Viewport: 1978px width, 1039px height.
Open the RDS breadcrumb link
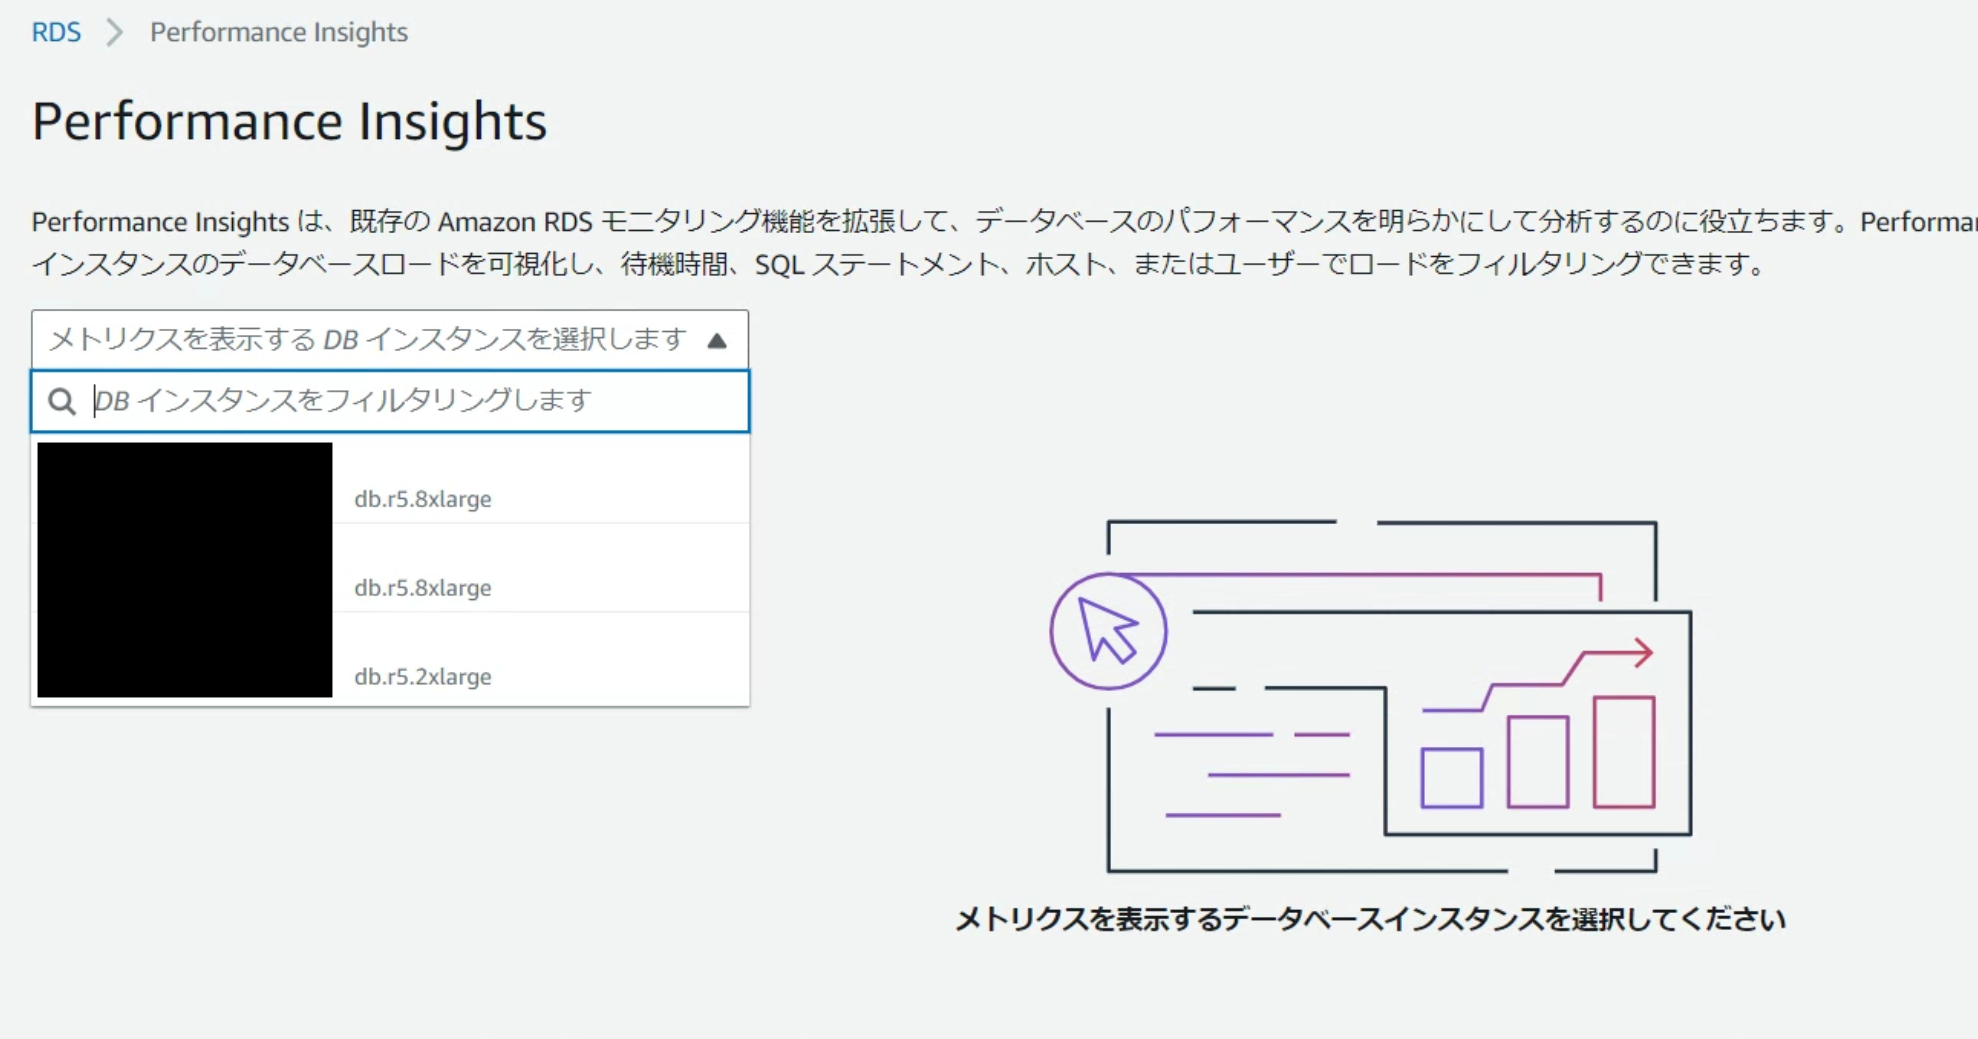pyautogui.click(x=56, y=31)
